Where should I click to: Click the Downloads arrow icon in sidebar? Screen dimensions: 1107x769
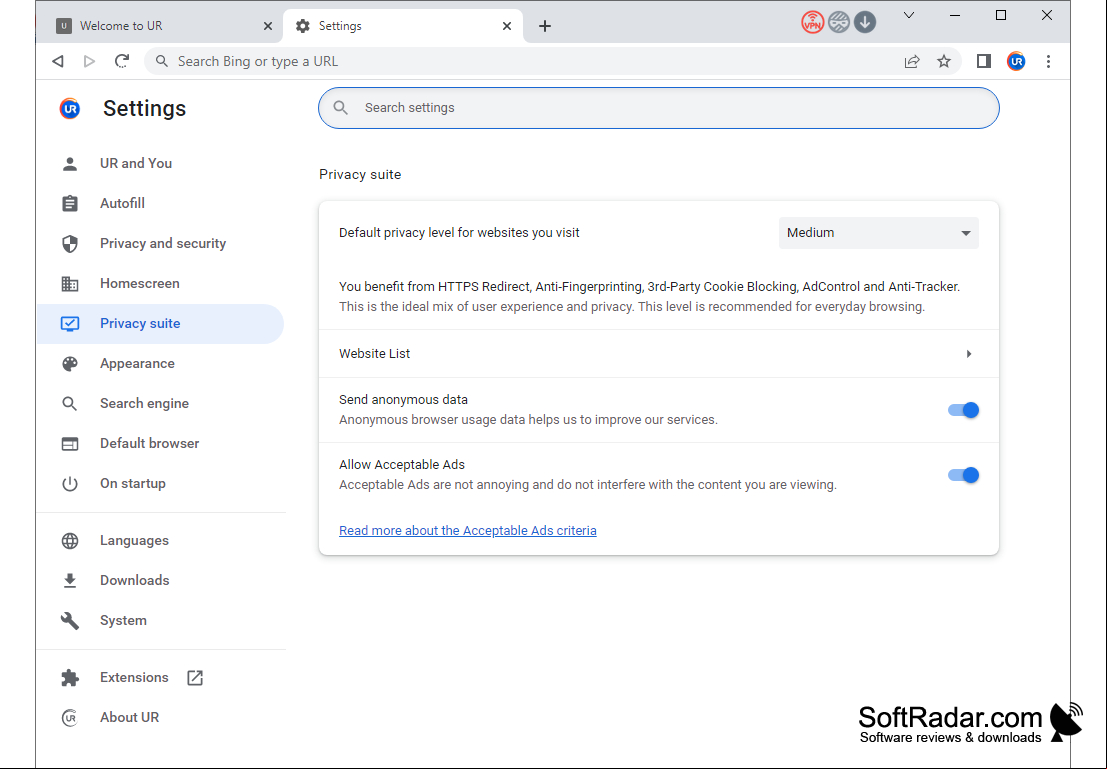[x=70, y=580]
